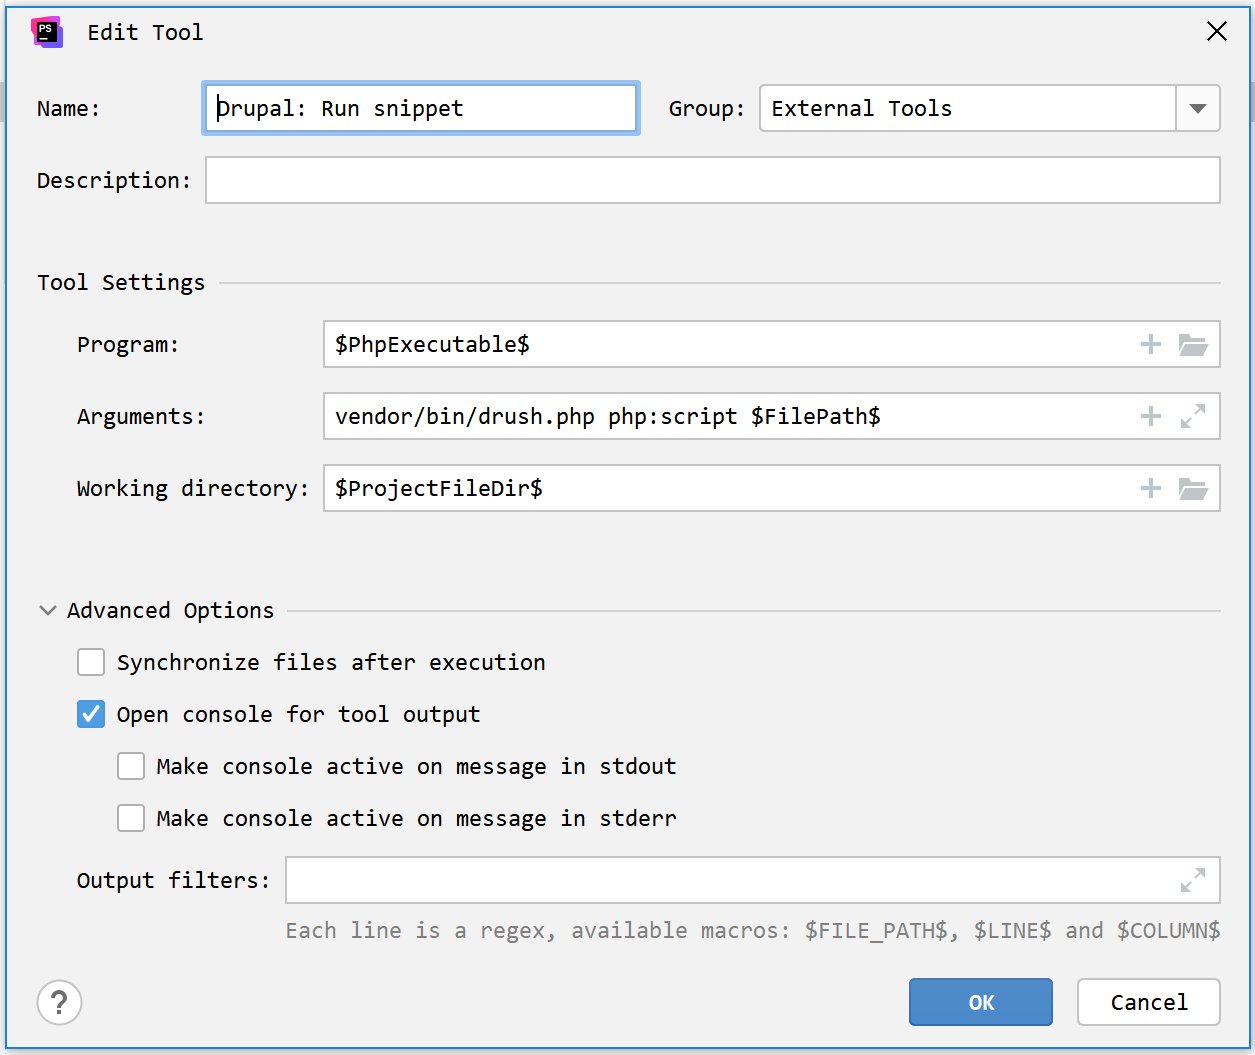Expand the Arguments field editor
Viewport: 1255px width, 1055px height.
(1193, 416)
